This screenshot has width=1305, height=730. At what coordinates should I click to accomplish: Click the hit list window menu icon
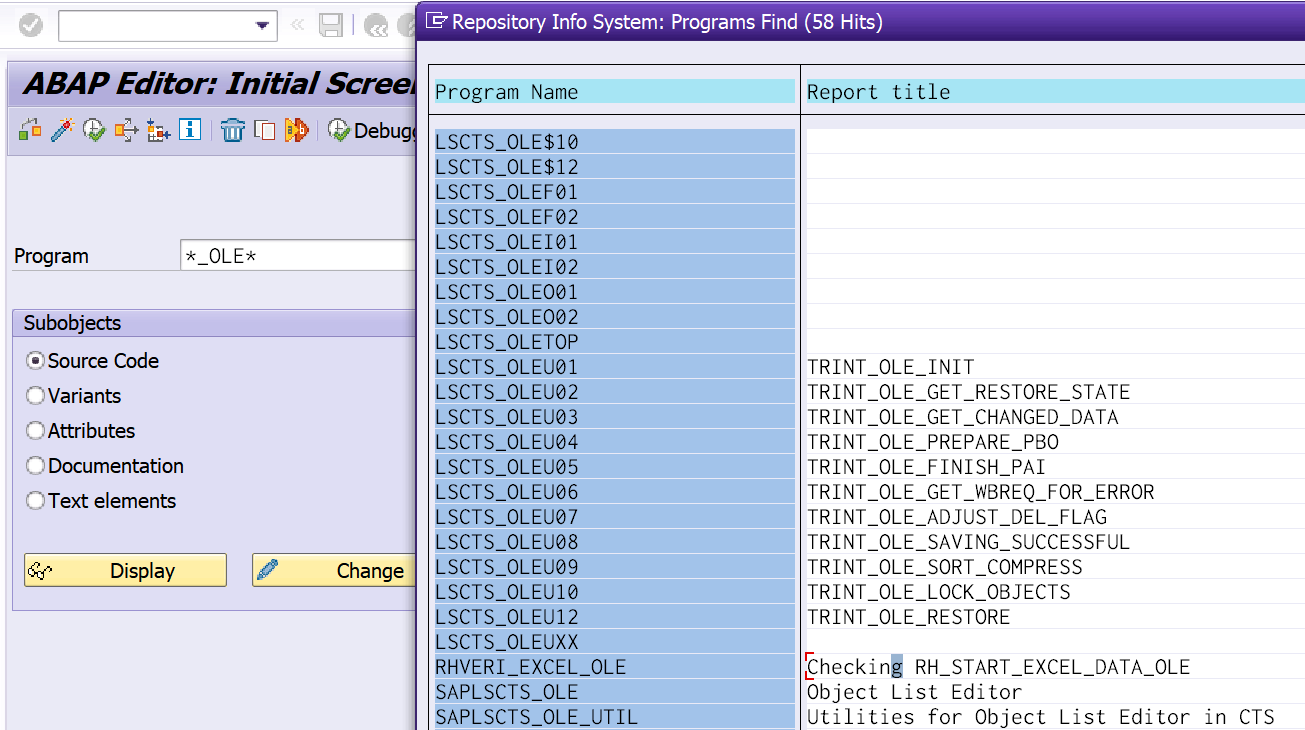pyautogui.click(x=436, y=21)
